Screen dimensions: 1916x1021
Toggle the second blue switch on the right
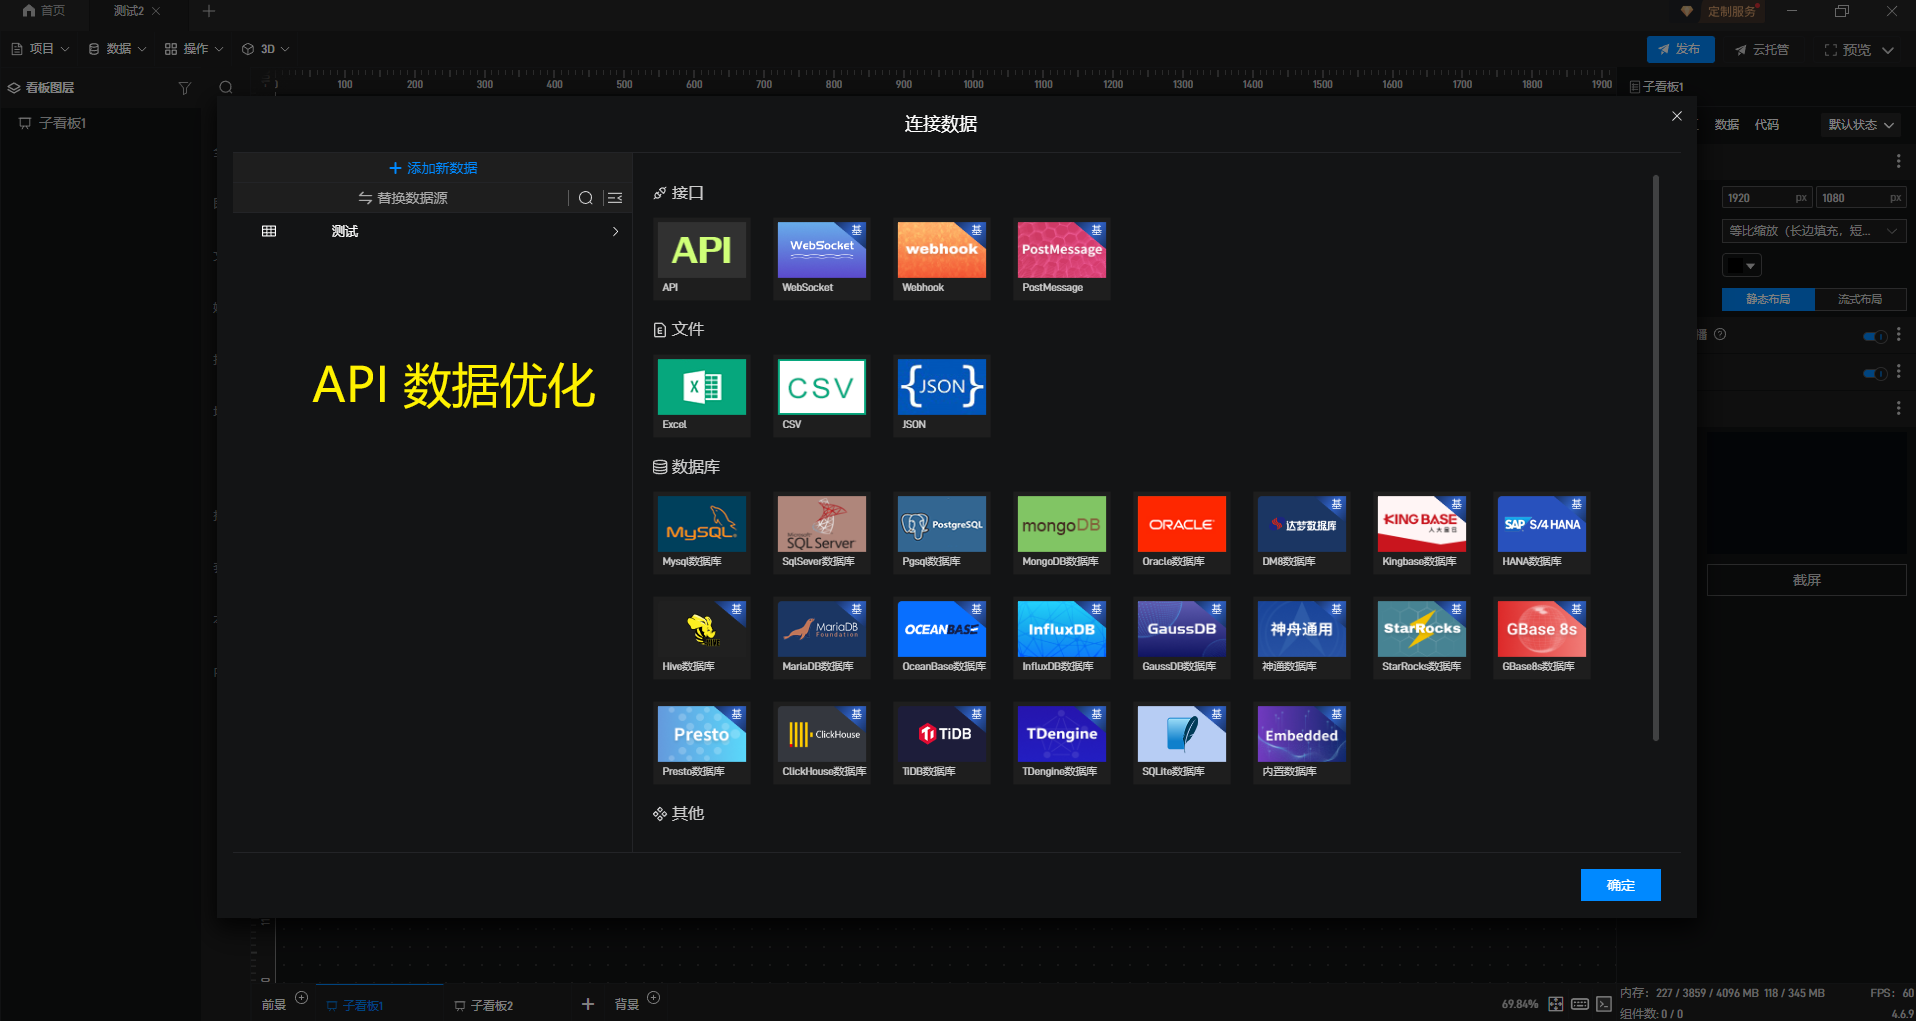[x=1874, y=373]
